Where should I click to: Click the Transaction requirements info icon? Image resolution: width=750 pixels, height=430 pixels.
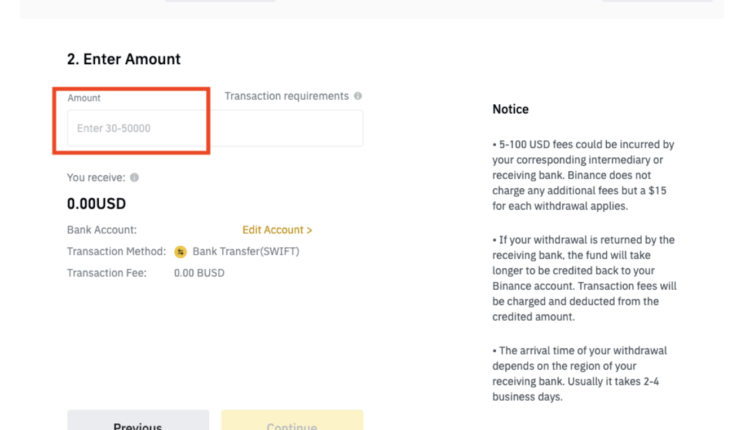tap(358, 96)
